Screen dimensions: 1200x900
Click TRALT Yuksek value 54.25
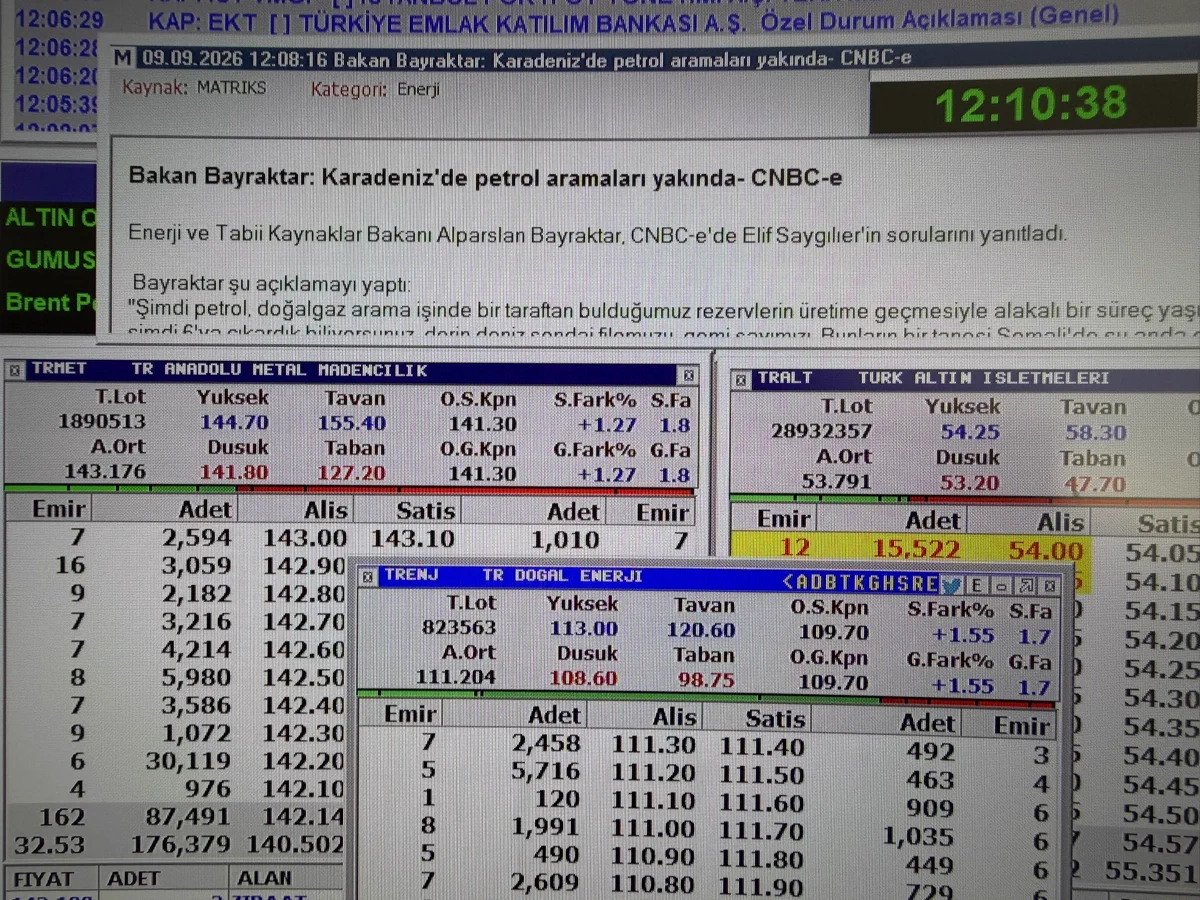click(x=970, y=432)
